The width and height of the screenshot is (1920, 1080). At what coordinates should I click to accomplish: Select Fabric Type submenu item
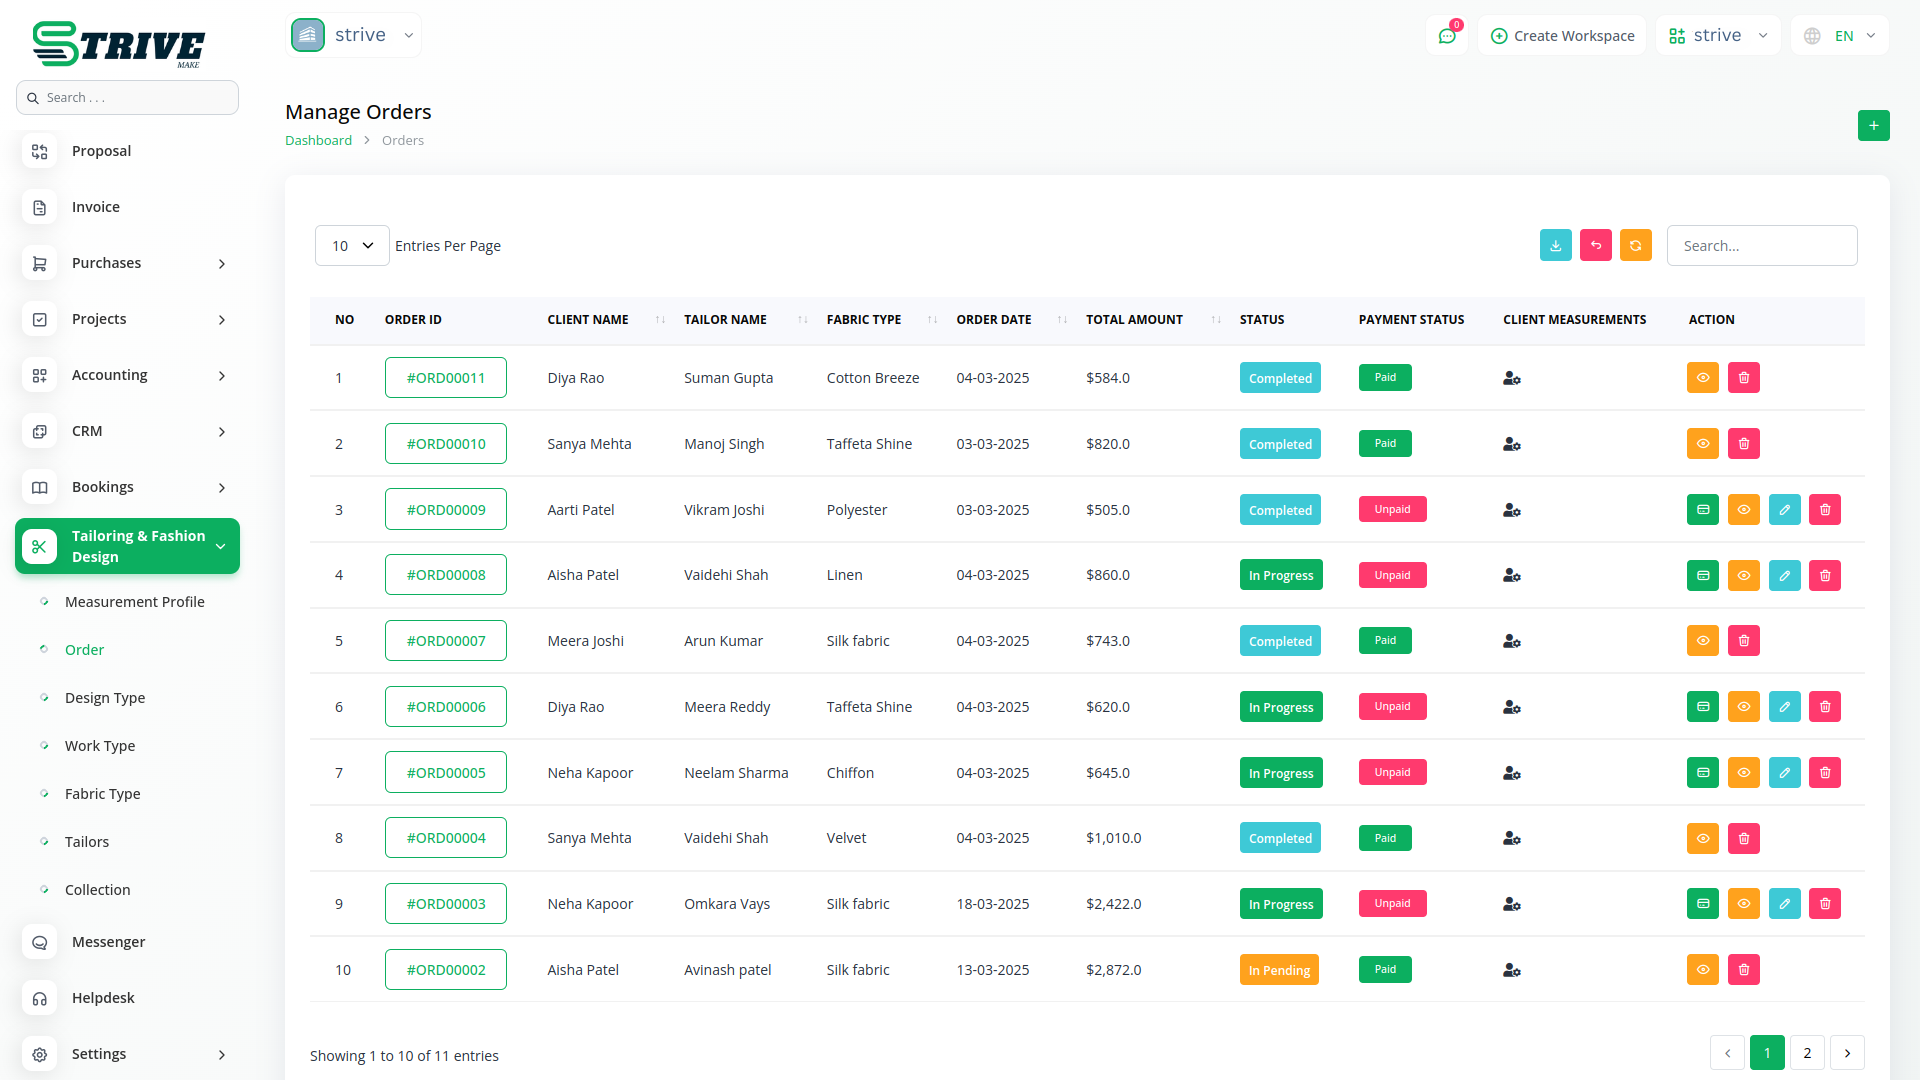(102, 794)
